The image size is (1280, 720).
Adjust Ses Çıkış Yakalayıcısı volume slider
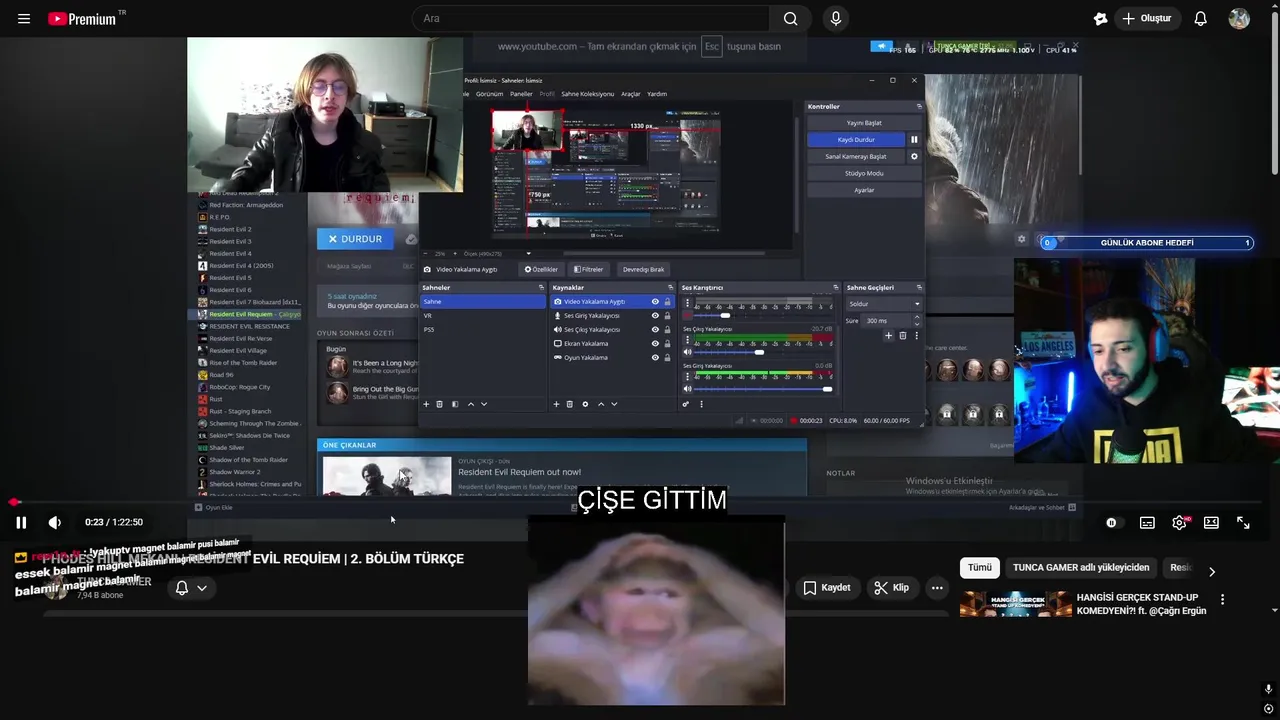[764, 352]
